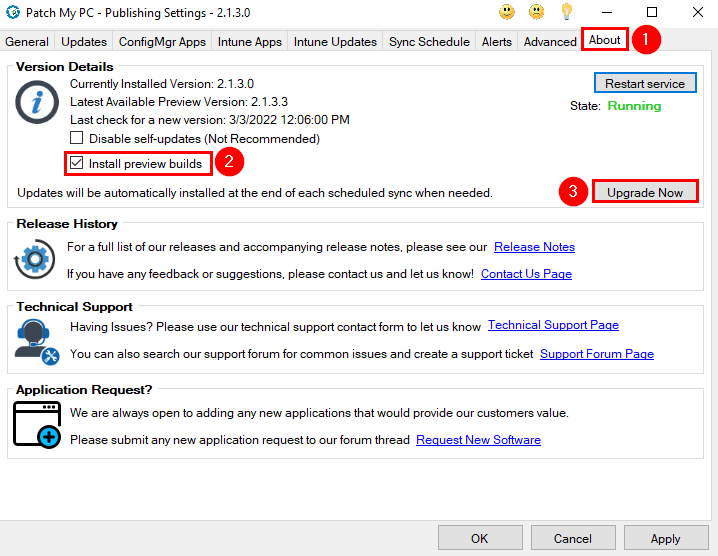The height and width of the screenshot is (556, 718).
Task: Go to the ConfigMgr Apps tab
Action: pyautogui.click(x=162, y=42)
